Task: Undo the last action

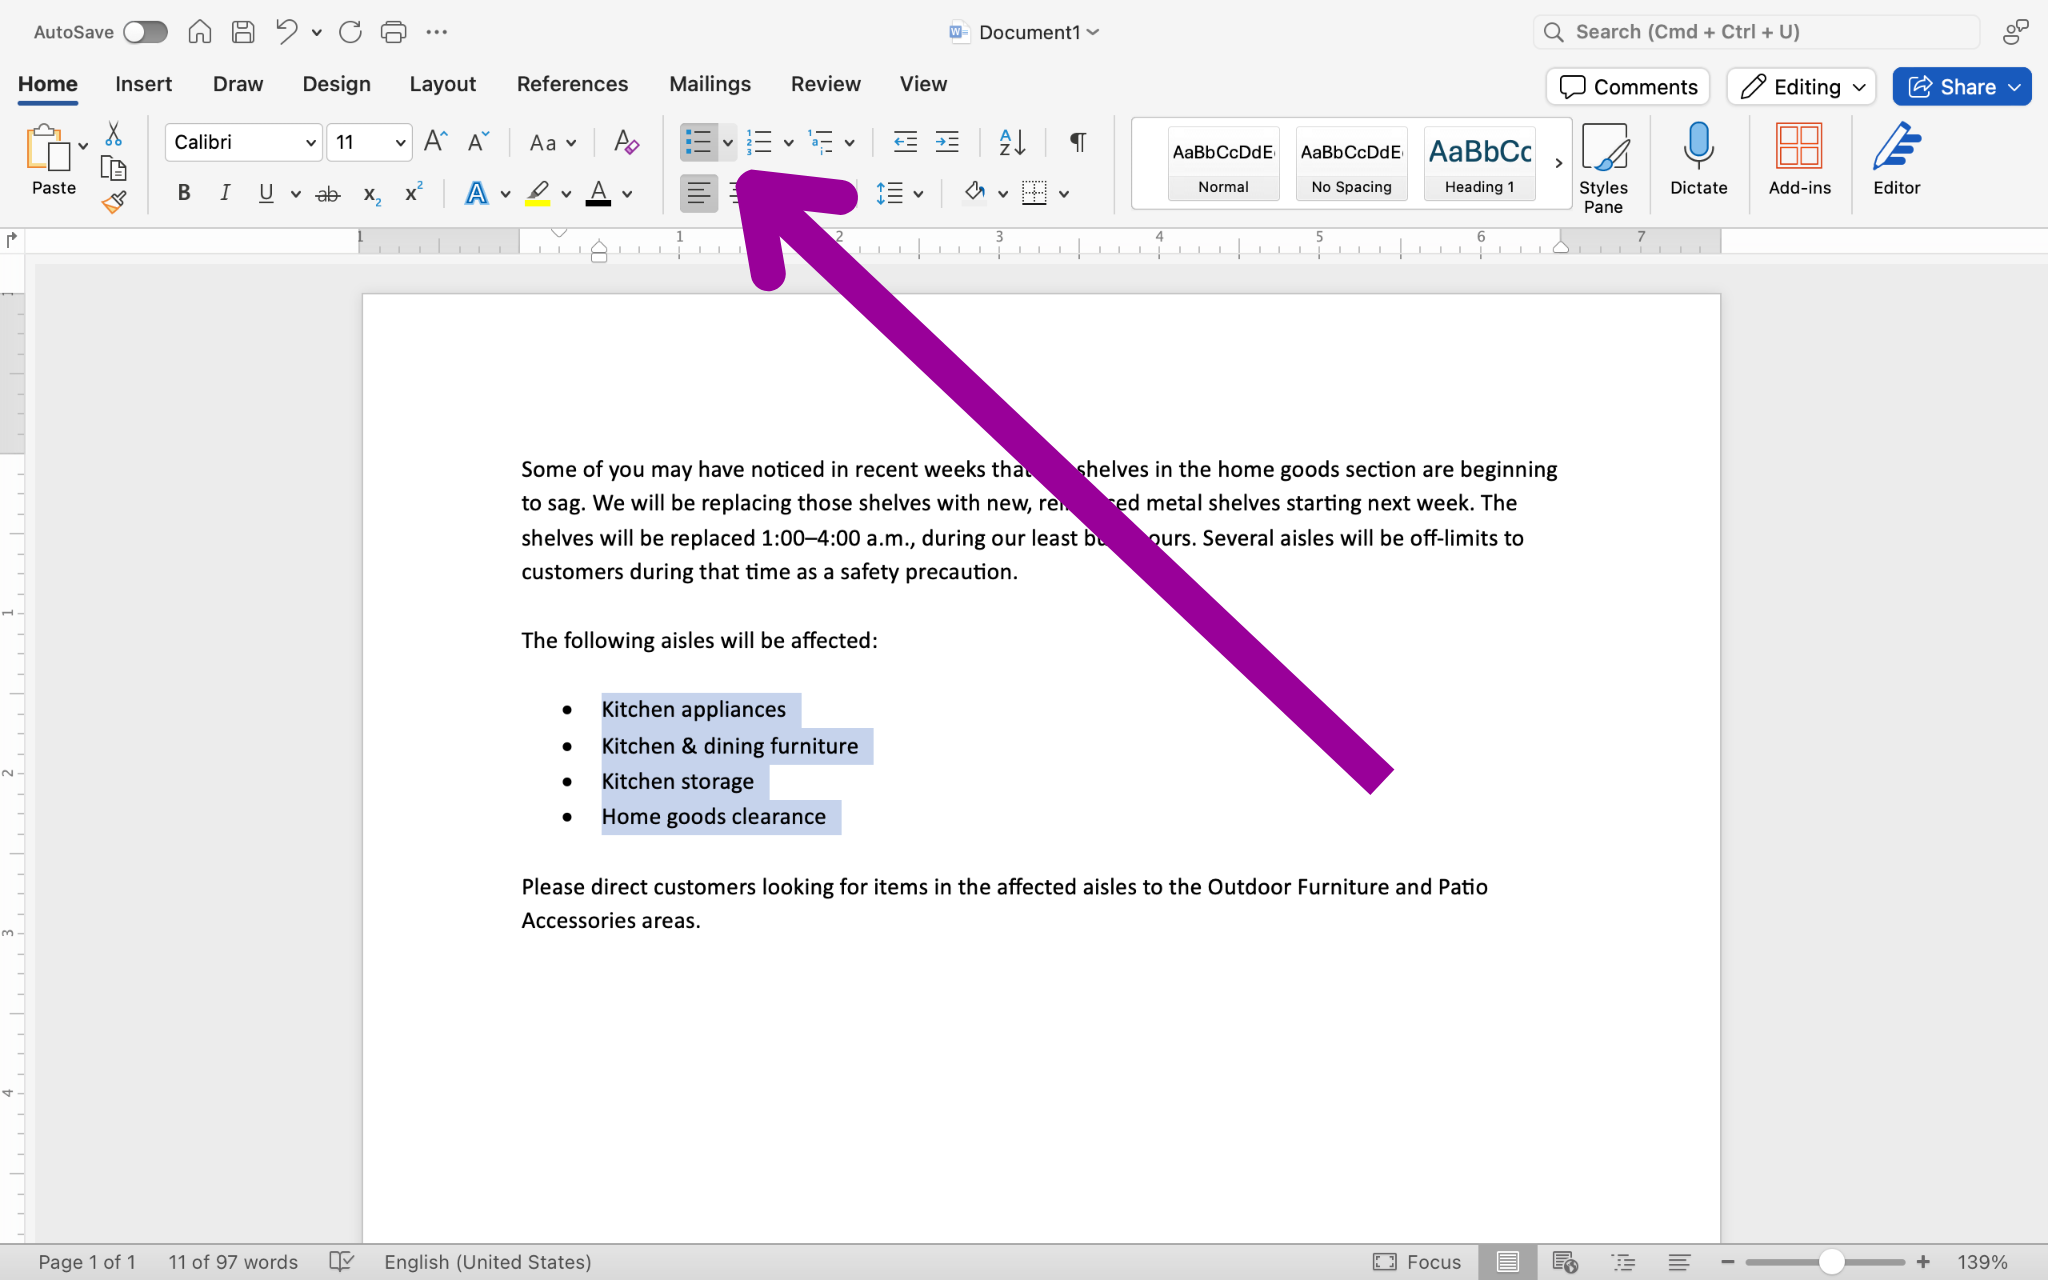Action: [x=286, y=32]
